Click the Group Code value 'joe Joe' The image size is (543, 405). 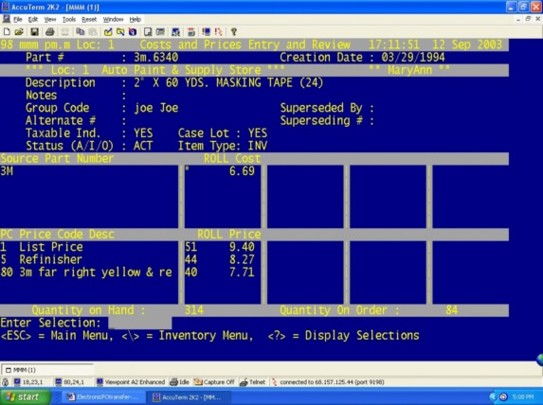click(x=156, y=108)
